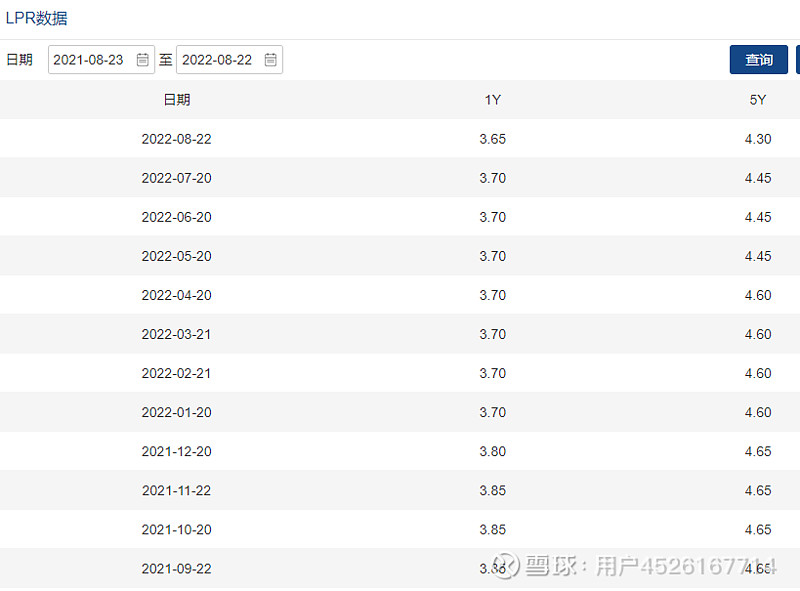The height and width of the screenshot is (591, 800).
Task: Click 5Y value 4.60 in 2022-04-20 row
Action: click(758, 295)
